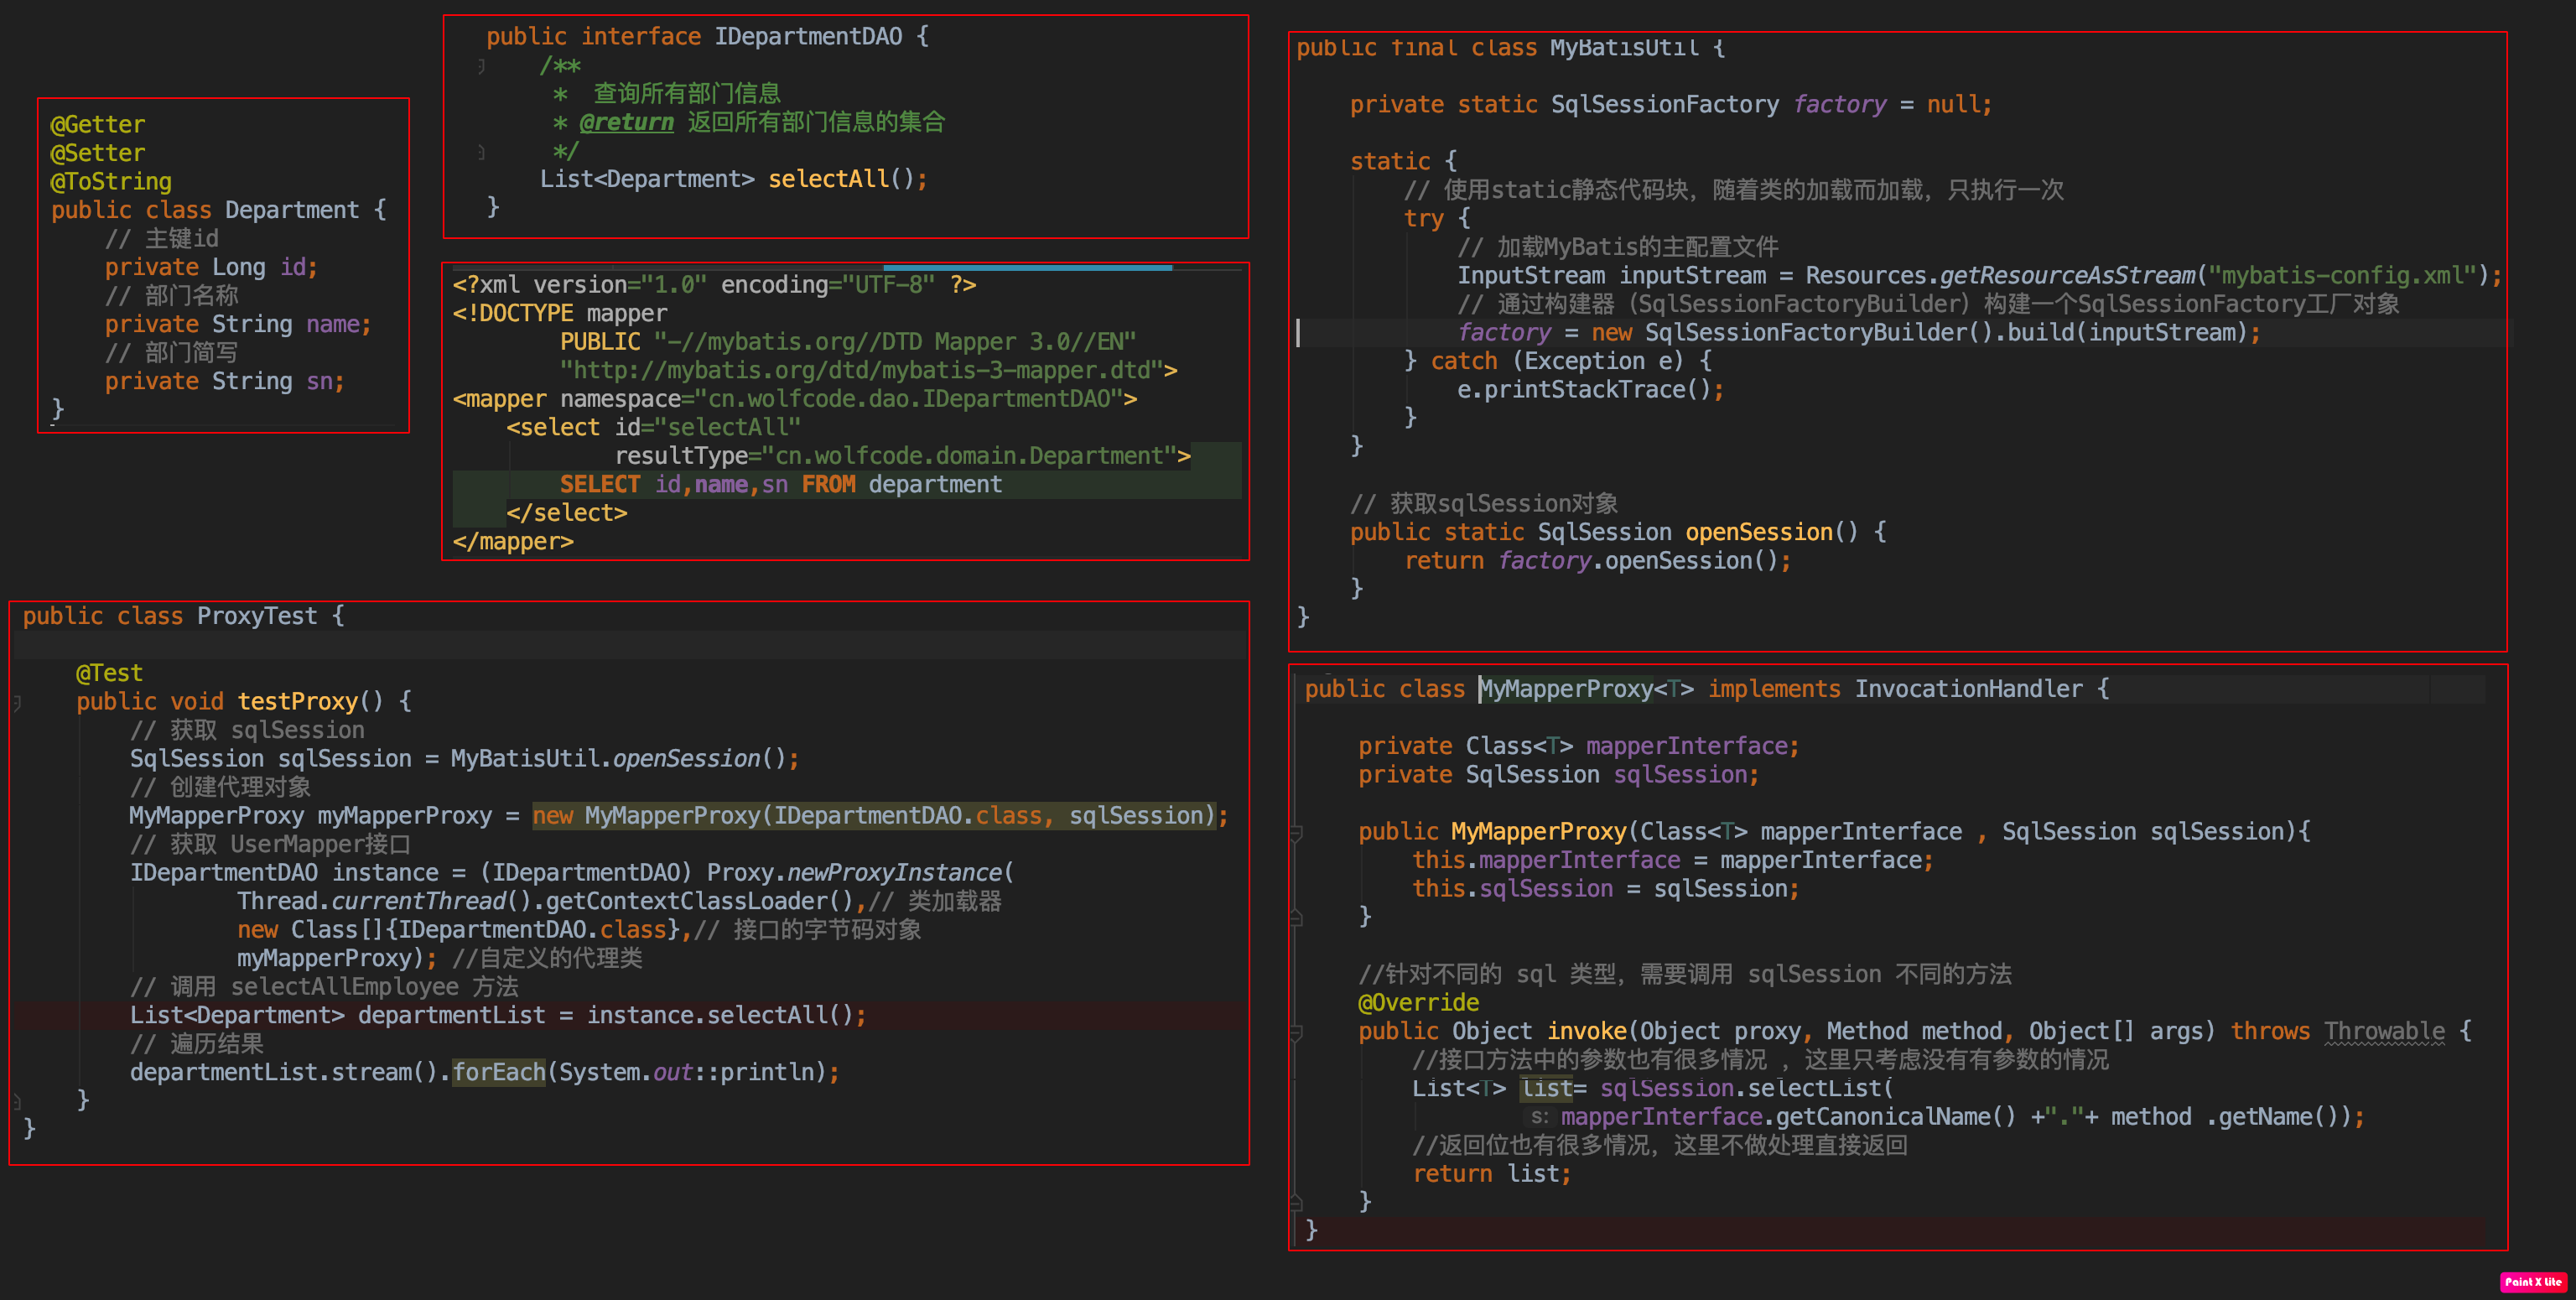Viewport: 2576px width, 1300px height.
Task: Click the @Test annotation
Action: point(110,673)
